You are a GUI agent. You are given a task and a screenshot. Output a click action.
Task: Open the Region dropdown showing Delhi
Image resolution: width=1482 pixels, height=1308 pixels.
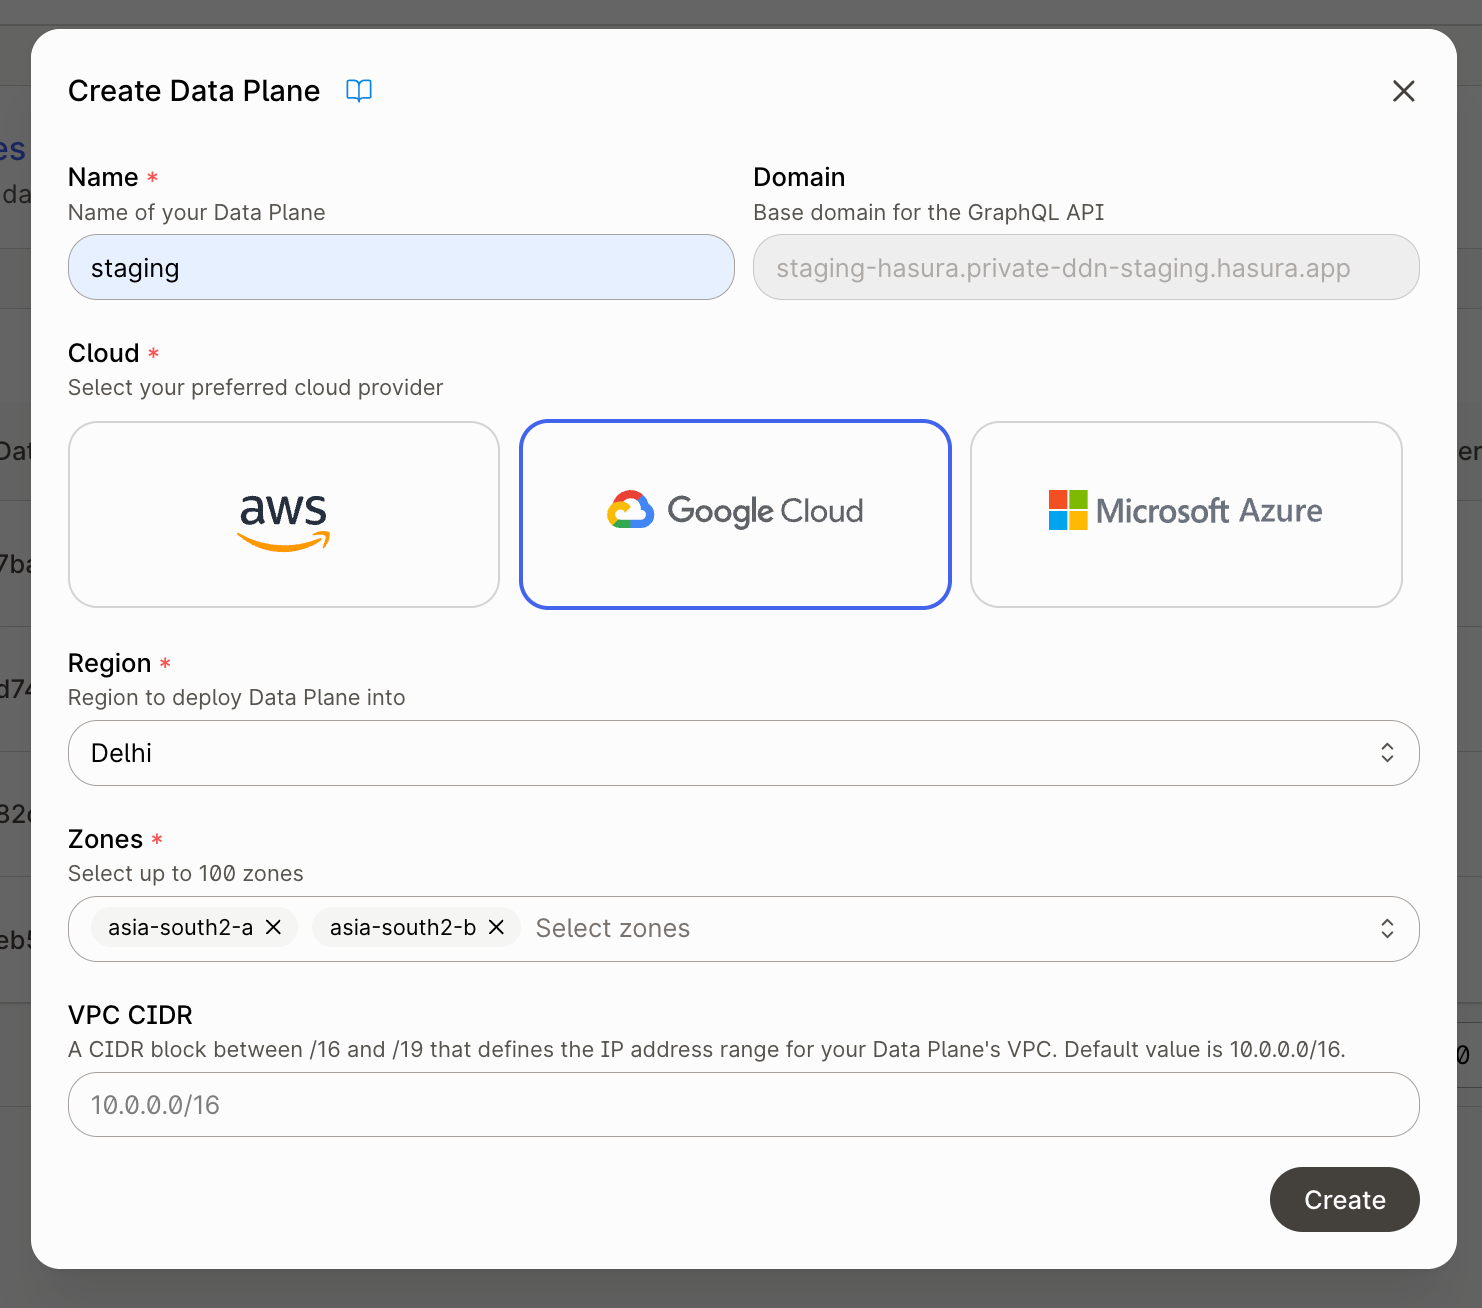coord(744,753)
